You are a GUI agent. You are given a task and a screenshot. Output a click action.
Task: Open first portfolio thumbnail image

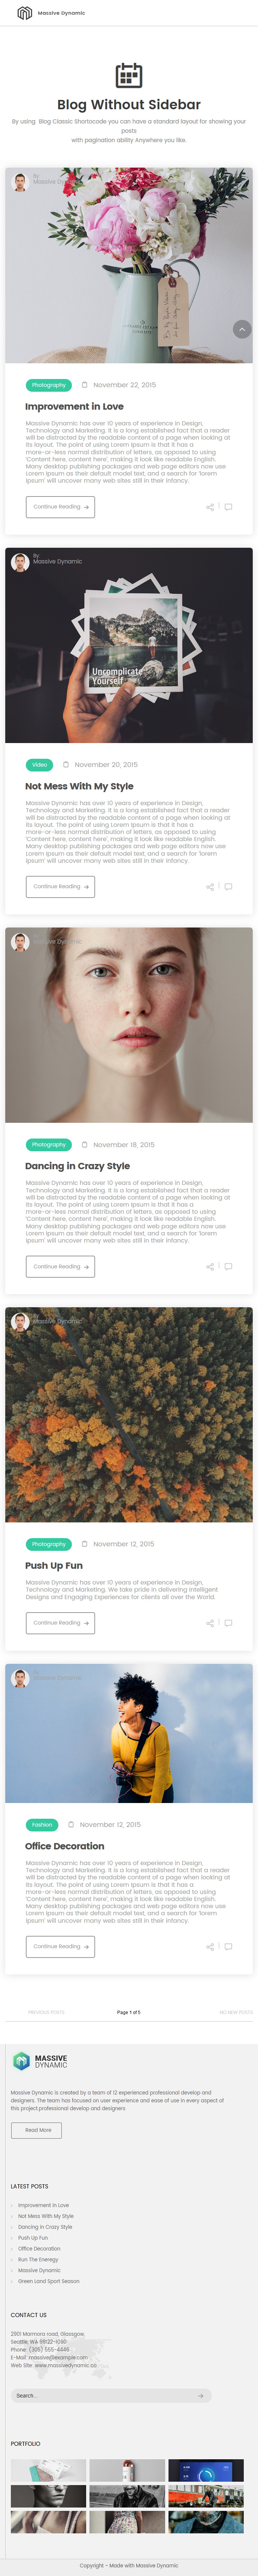(48, 2471)
